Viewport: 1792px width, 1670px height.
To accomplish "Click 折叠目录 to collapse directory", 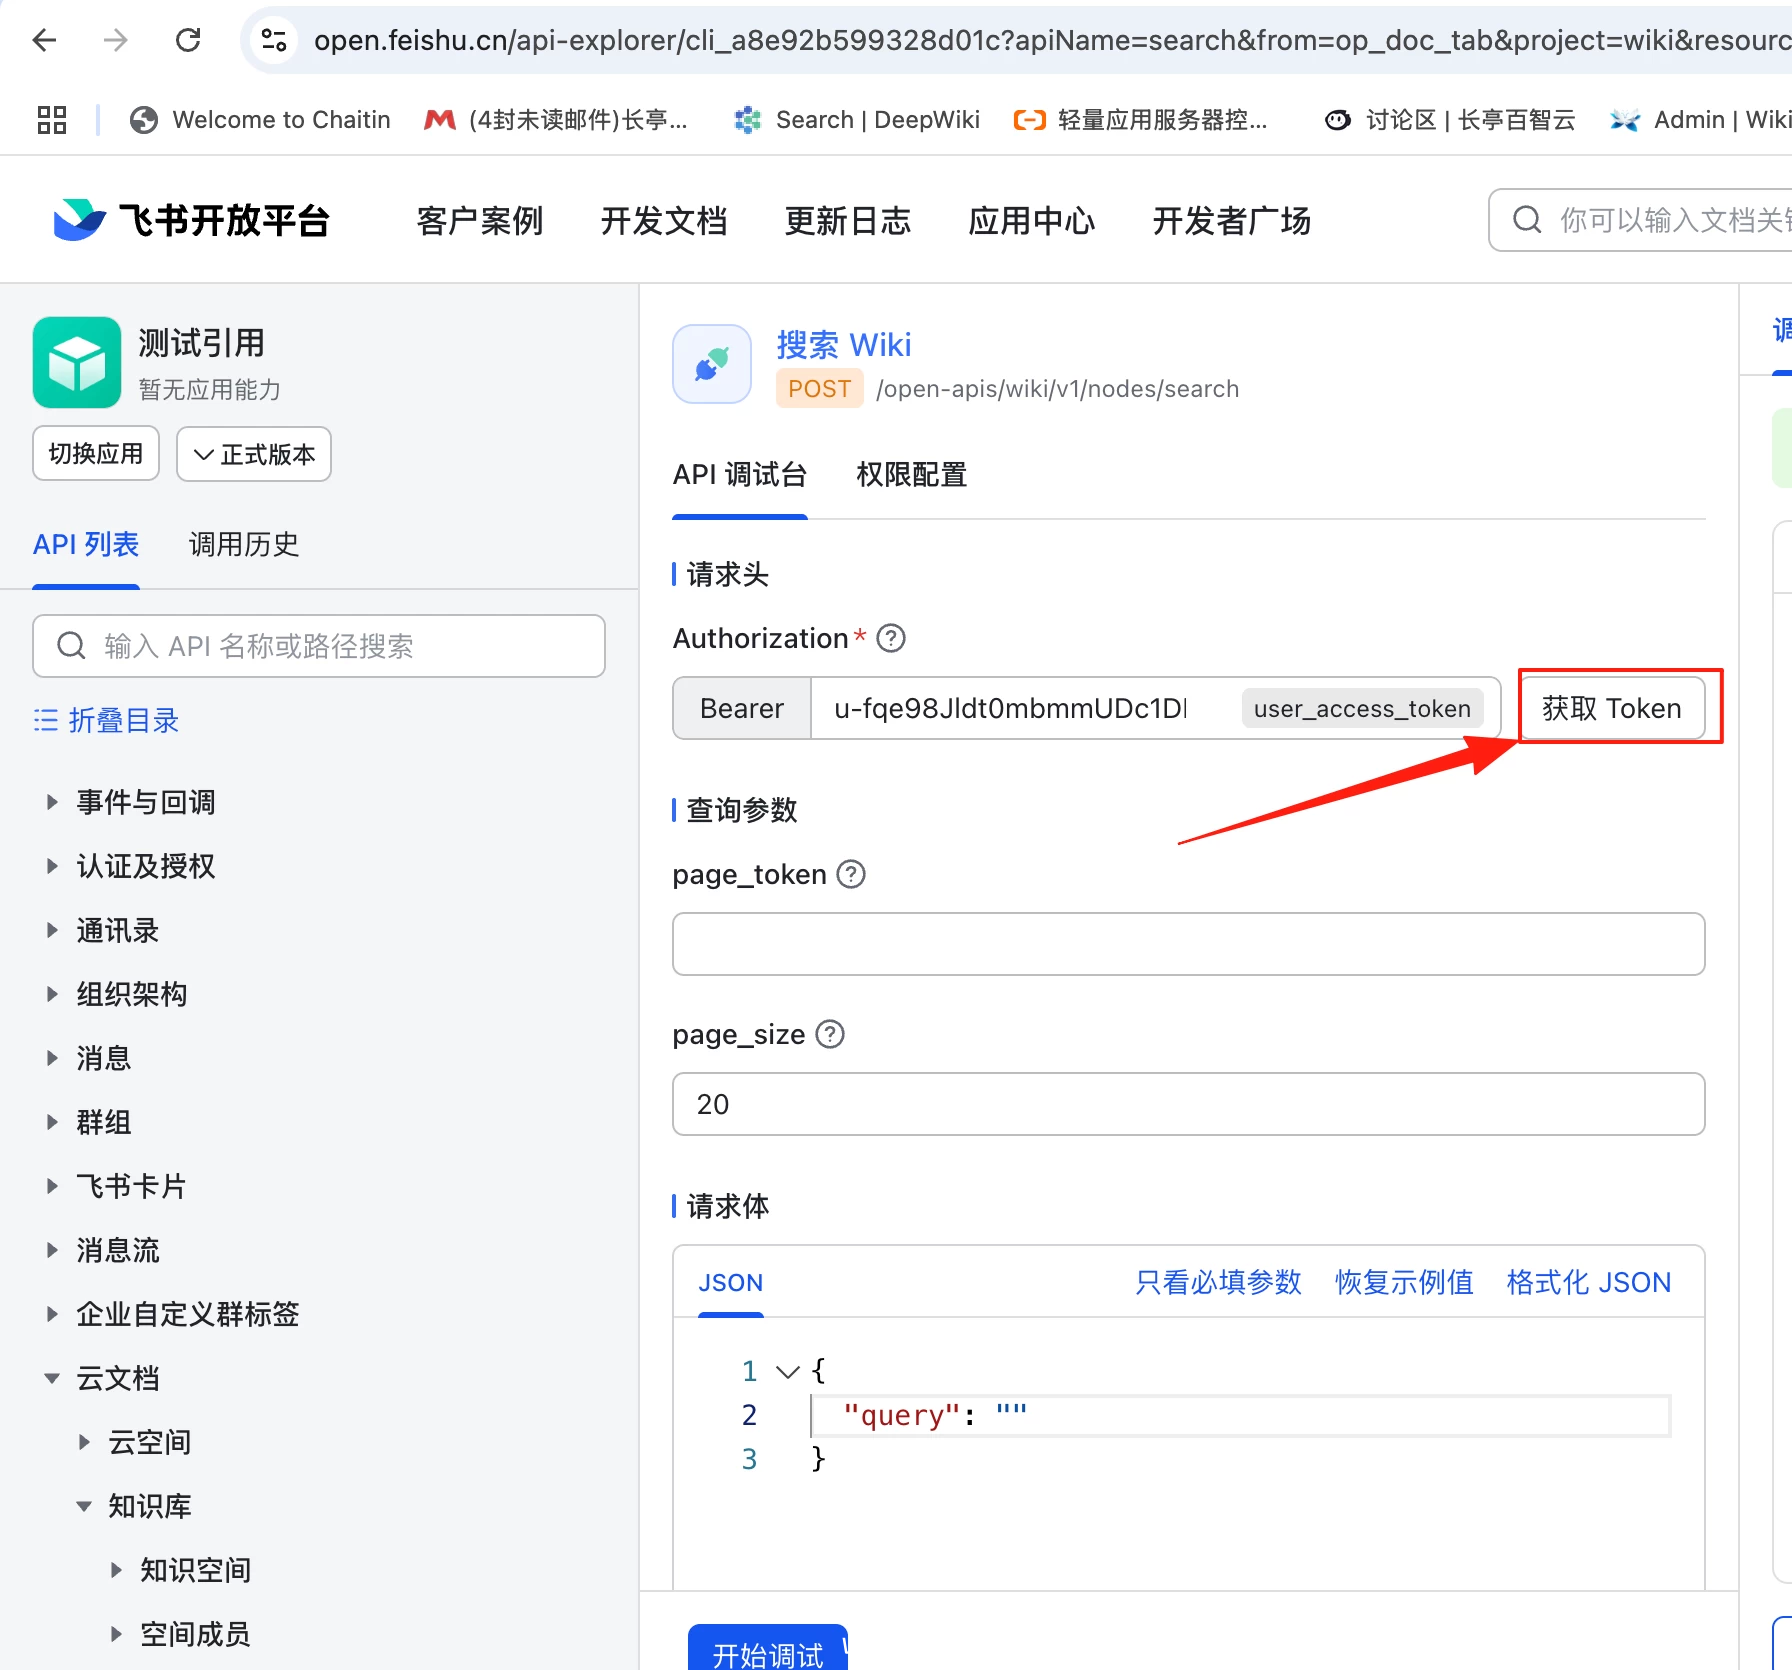I will click(106, 720).
